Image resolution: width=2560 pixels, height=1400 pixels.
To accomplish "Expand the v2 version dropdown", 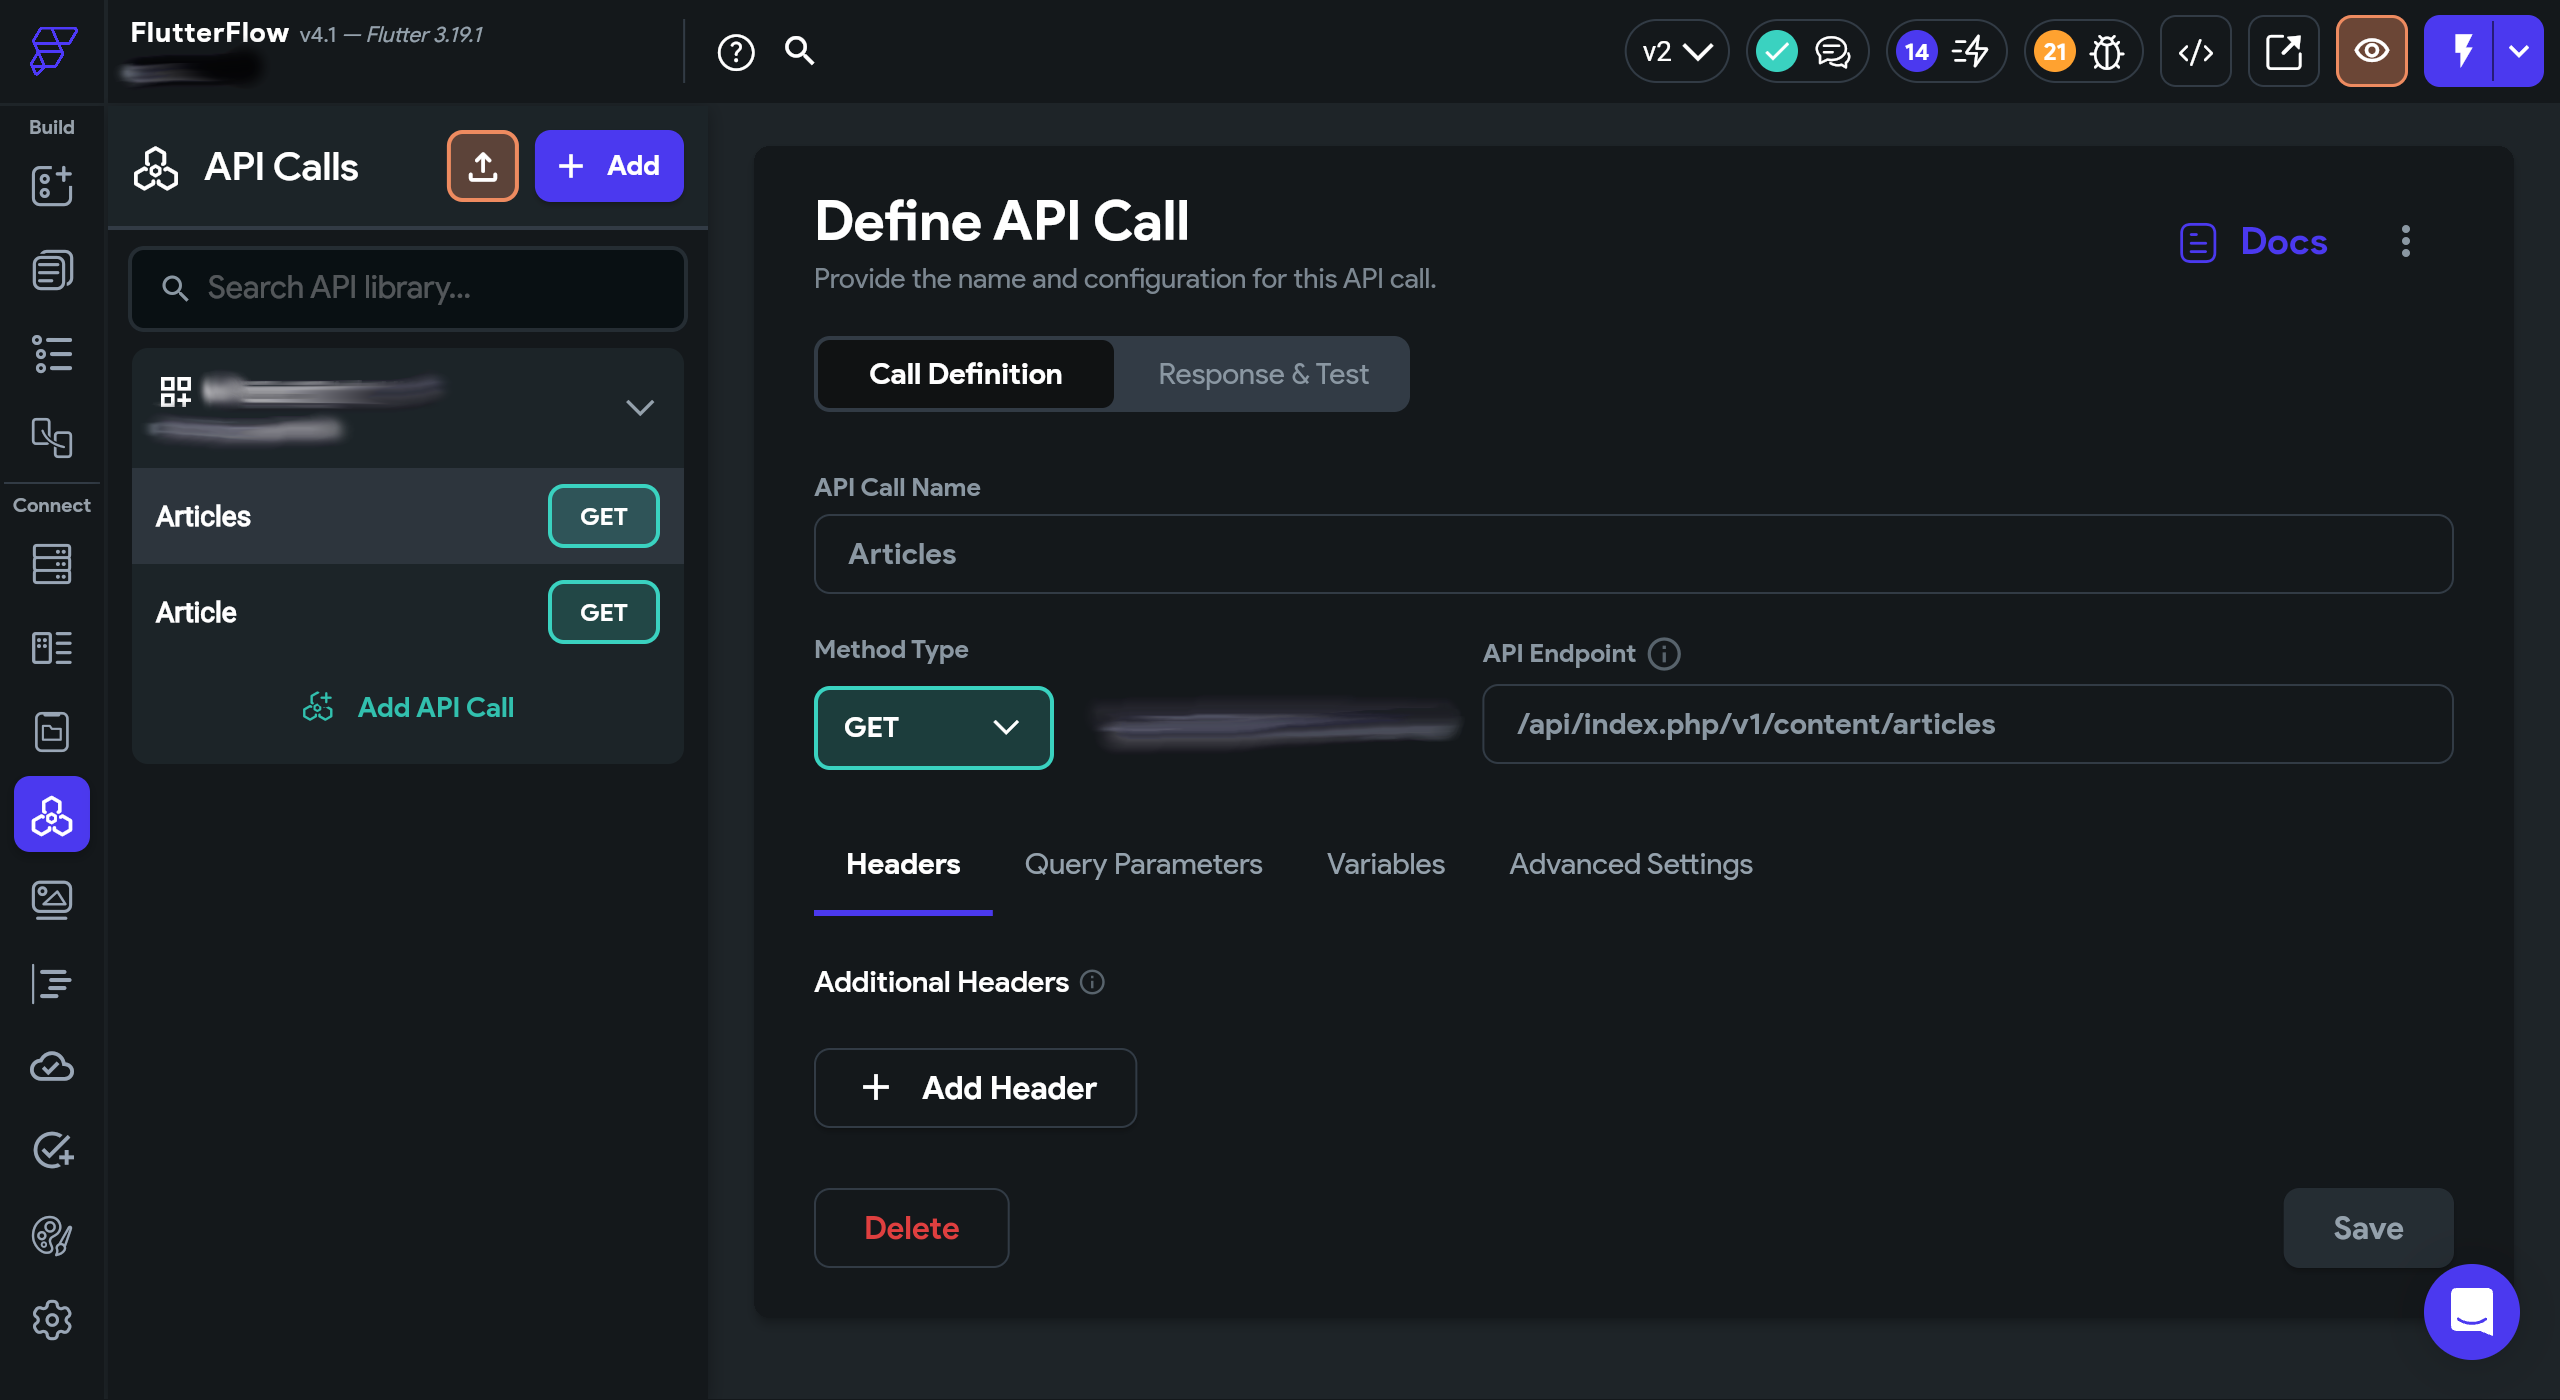I will (x=1676, y=52).
